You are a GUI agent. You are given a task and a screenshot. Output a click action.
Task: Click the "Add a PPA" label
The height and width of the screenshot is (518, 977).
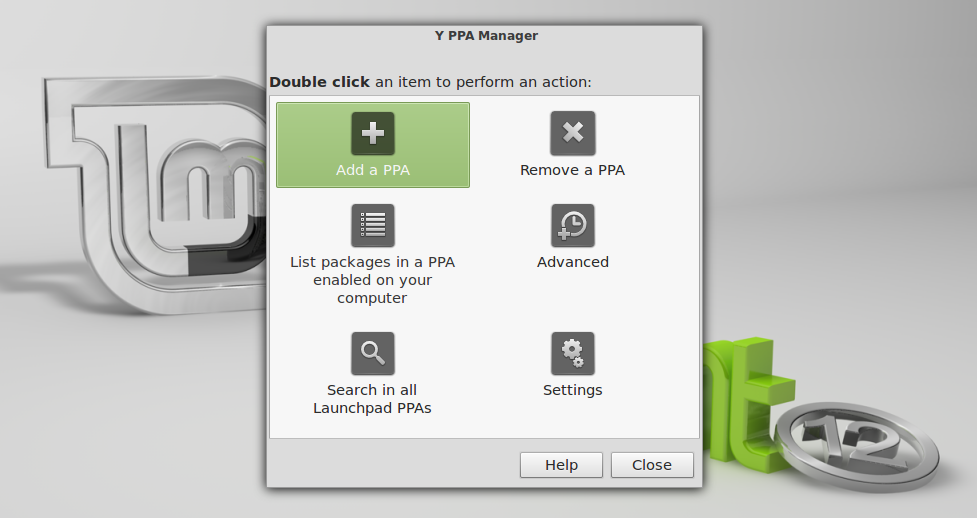tap(373, 170)
